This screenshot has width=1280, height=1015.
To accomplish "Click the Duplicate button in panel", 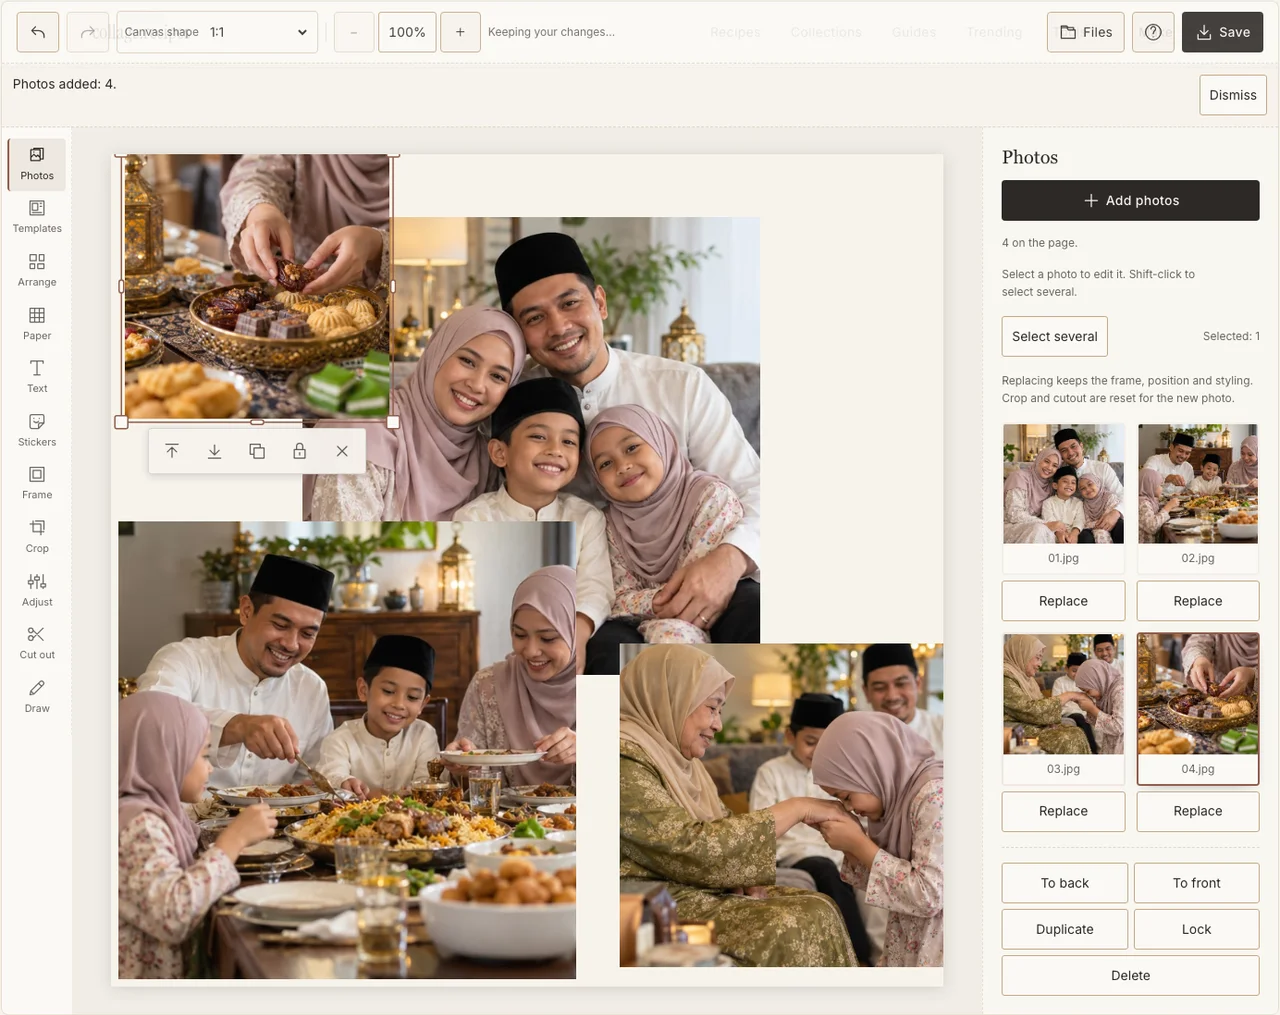I will [1065, 929].
